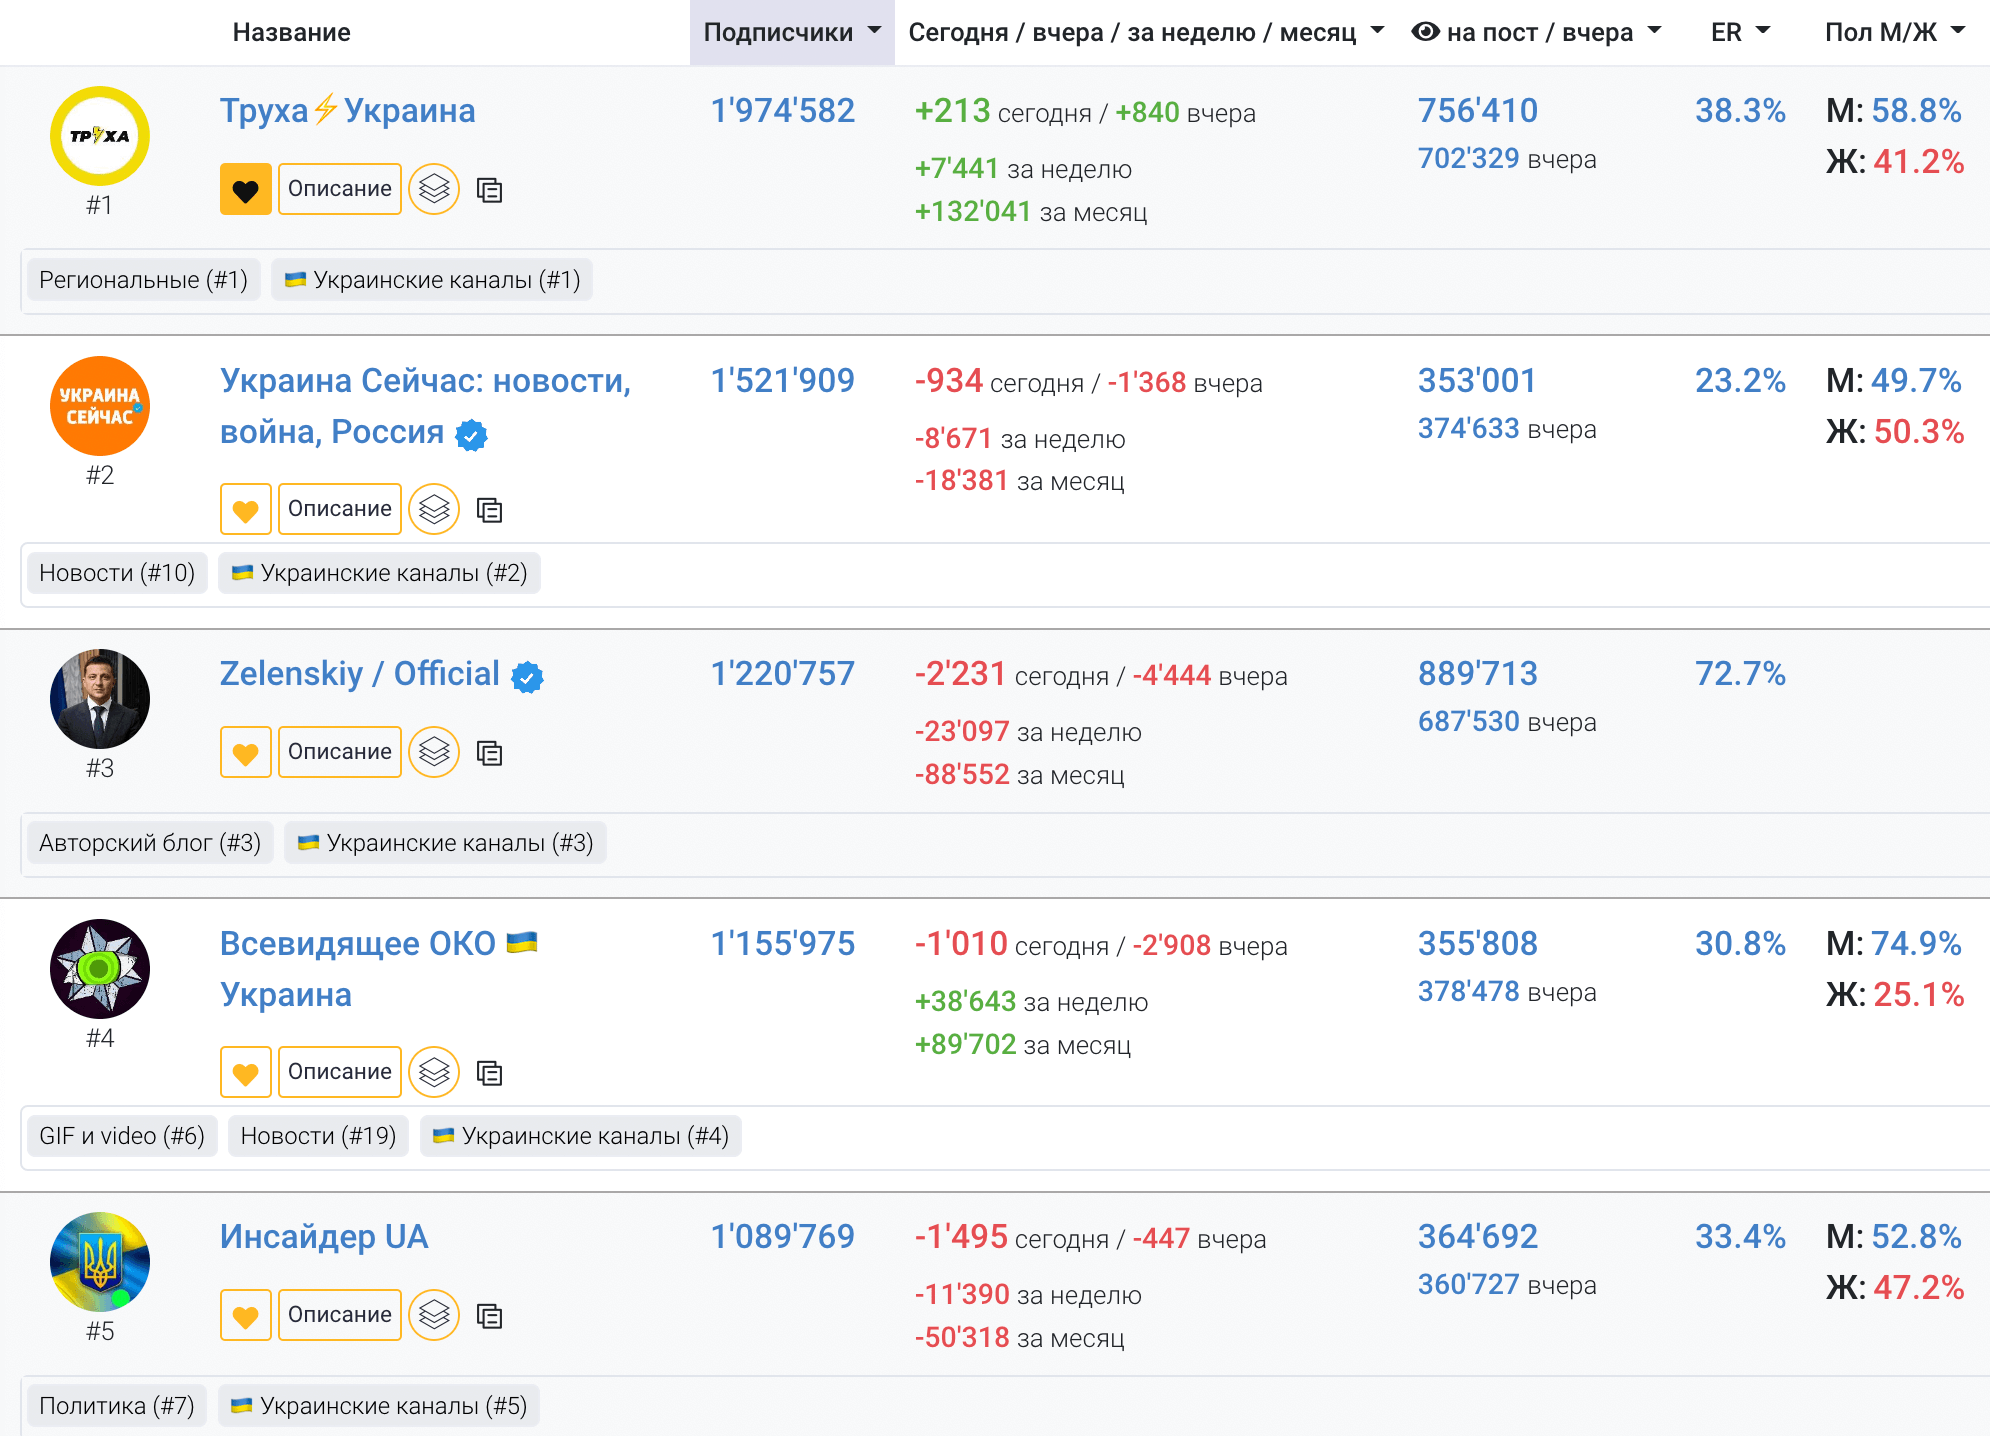1990x1436 pixels.
Task: Show Описание for Всевидящее ОКО
Action: click(x=340, y=1072)
